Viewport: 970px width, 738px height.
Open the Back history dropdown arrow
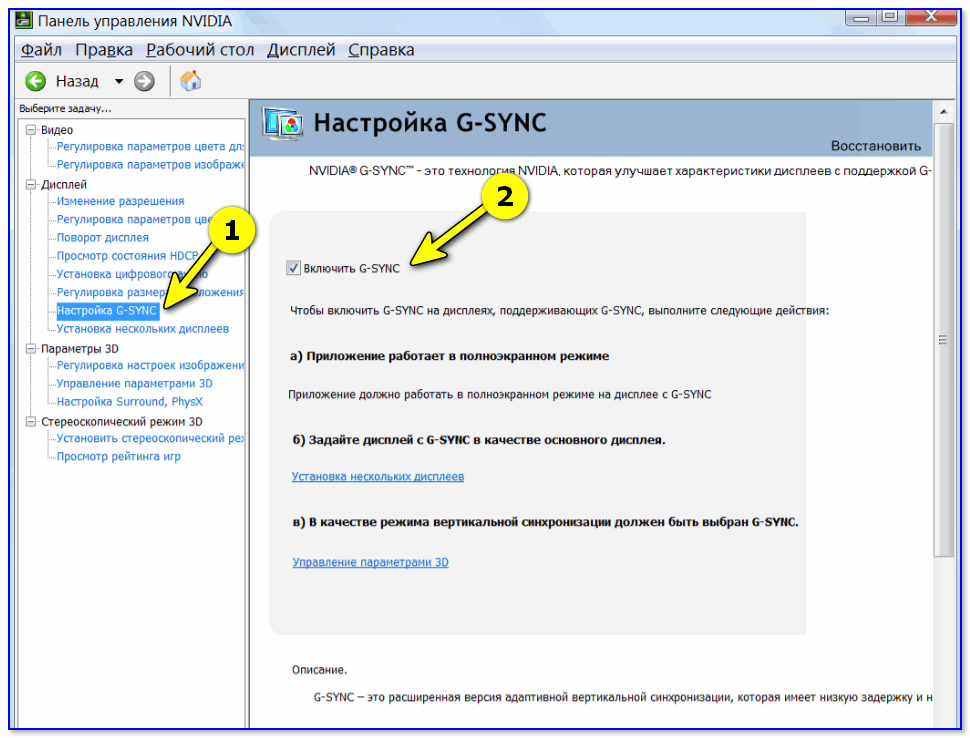click(119, 81)
